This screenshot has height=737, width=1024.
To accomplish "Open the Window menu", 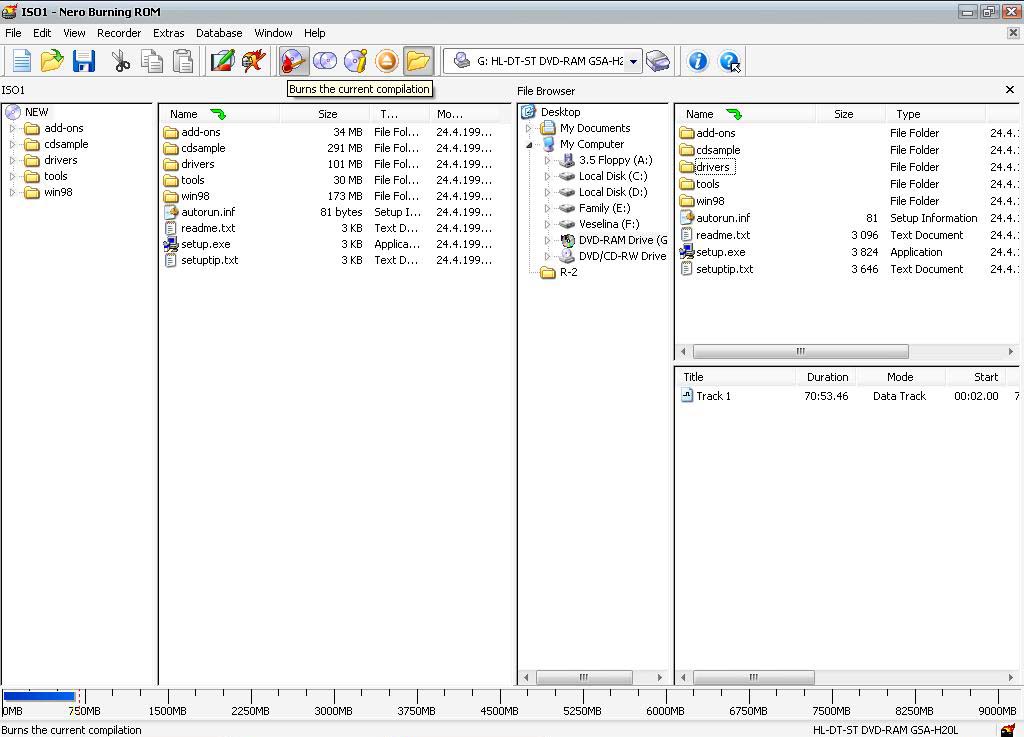I will [x=273, y=33].
